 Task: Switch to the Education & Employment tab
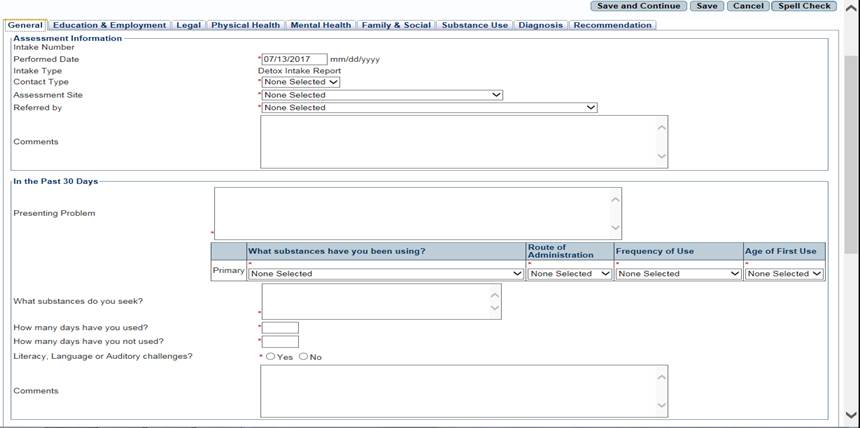click(x=109, y=25)
